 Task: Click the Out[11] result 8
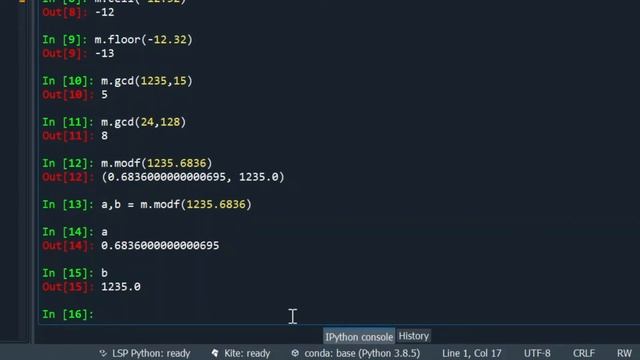104,136
